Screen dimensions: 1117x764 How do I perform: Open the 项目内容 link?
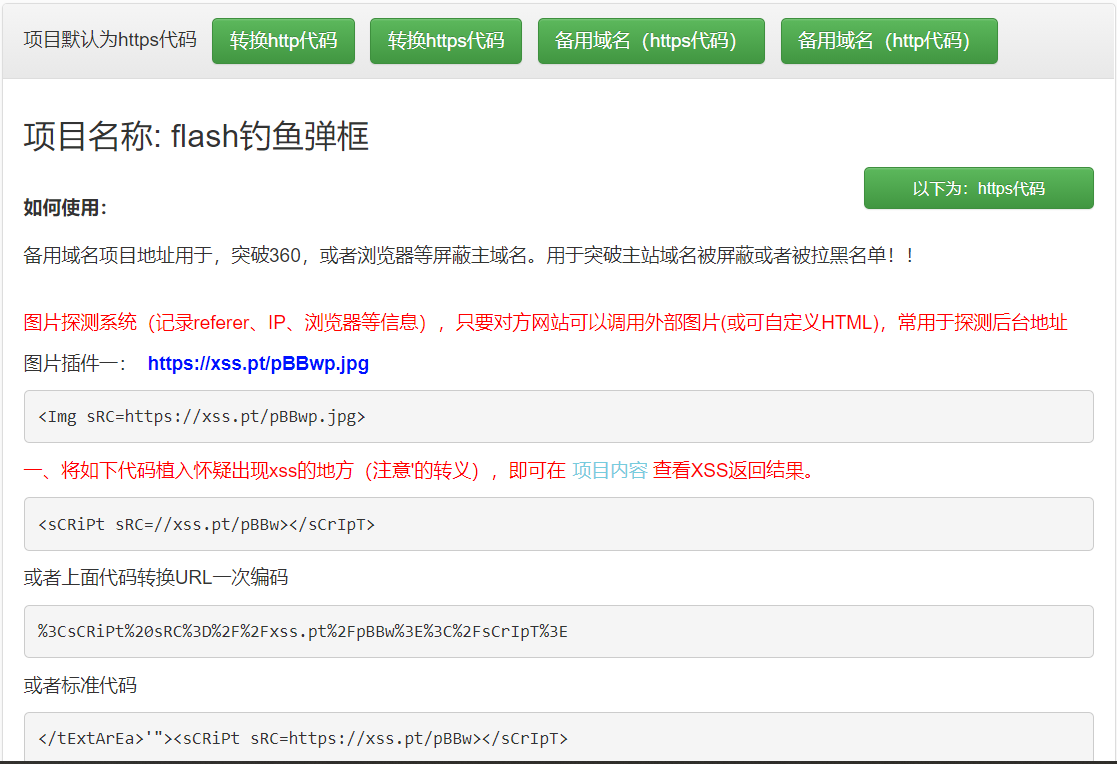(610, 470)
